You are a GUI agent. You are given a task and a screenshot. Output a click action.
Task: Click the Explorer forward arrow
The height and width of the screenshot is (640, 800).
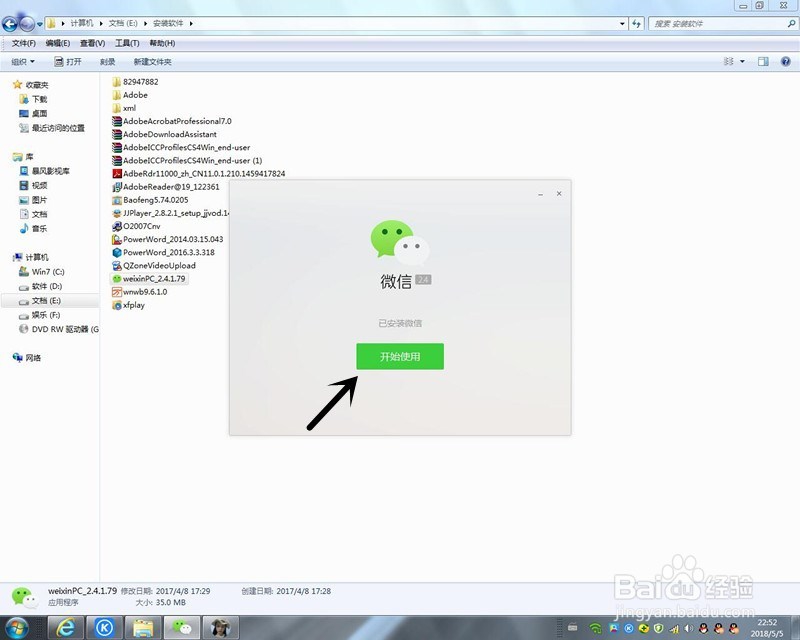tap(27, 23)
